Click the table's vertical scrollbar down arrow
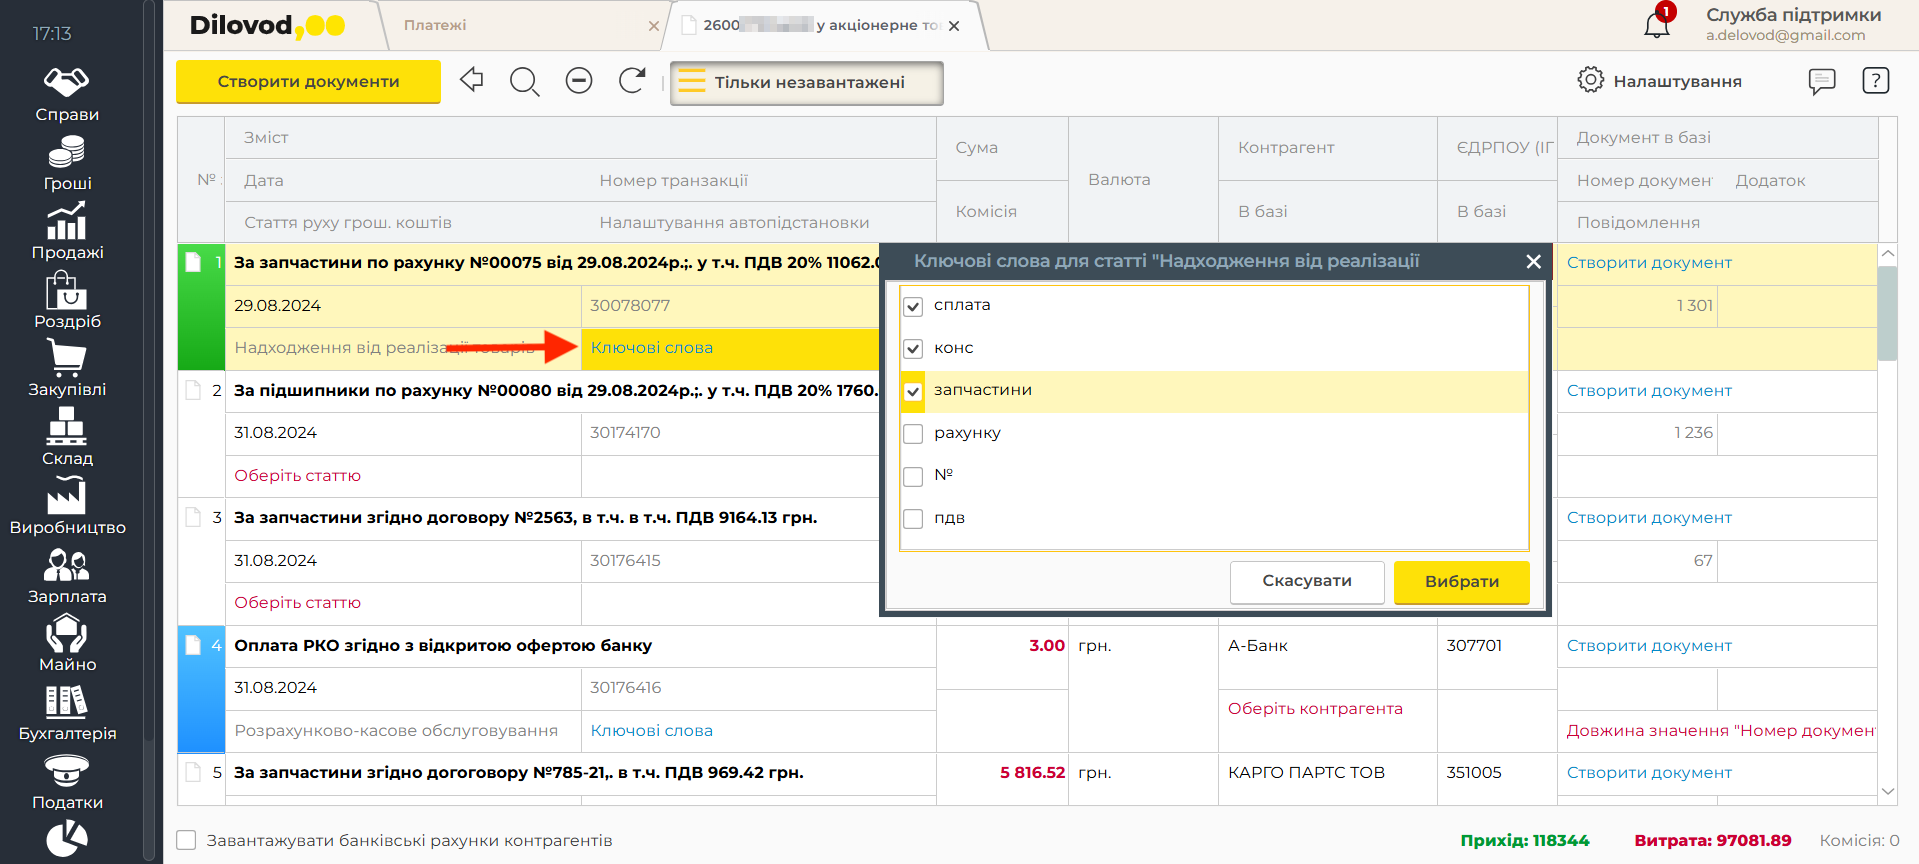 click(x=1887, y=791)
